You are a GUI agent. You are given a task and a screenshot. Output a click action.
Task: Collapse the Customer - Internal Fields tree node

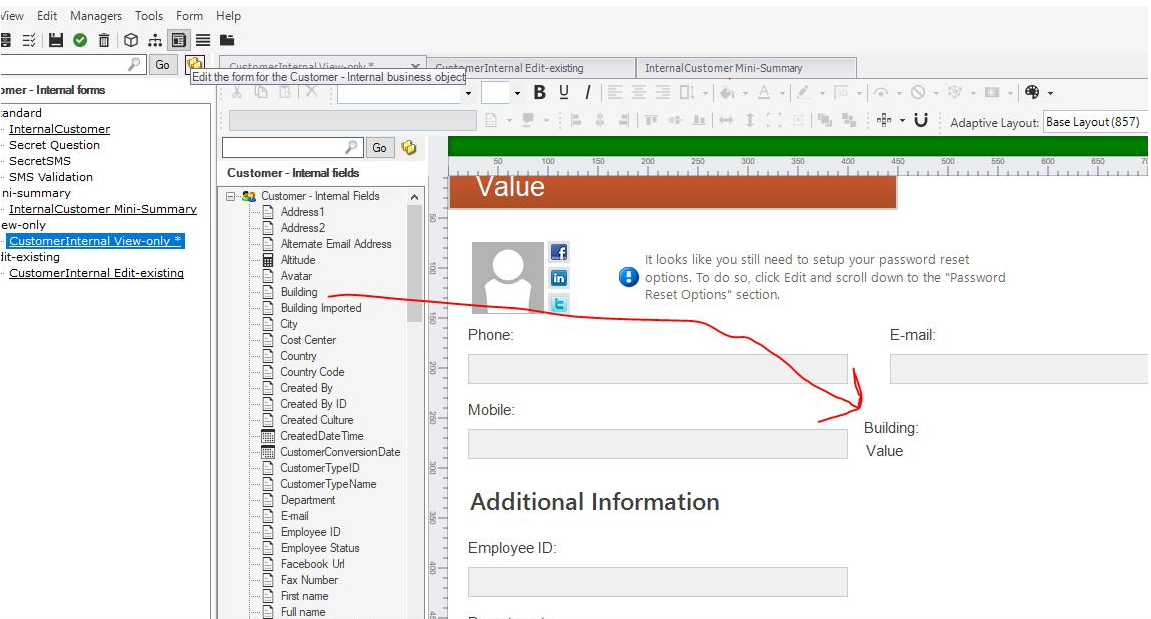coord(232,196)
